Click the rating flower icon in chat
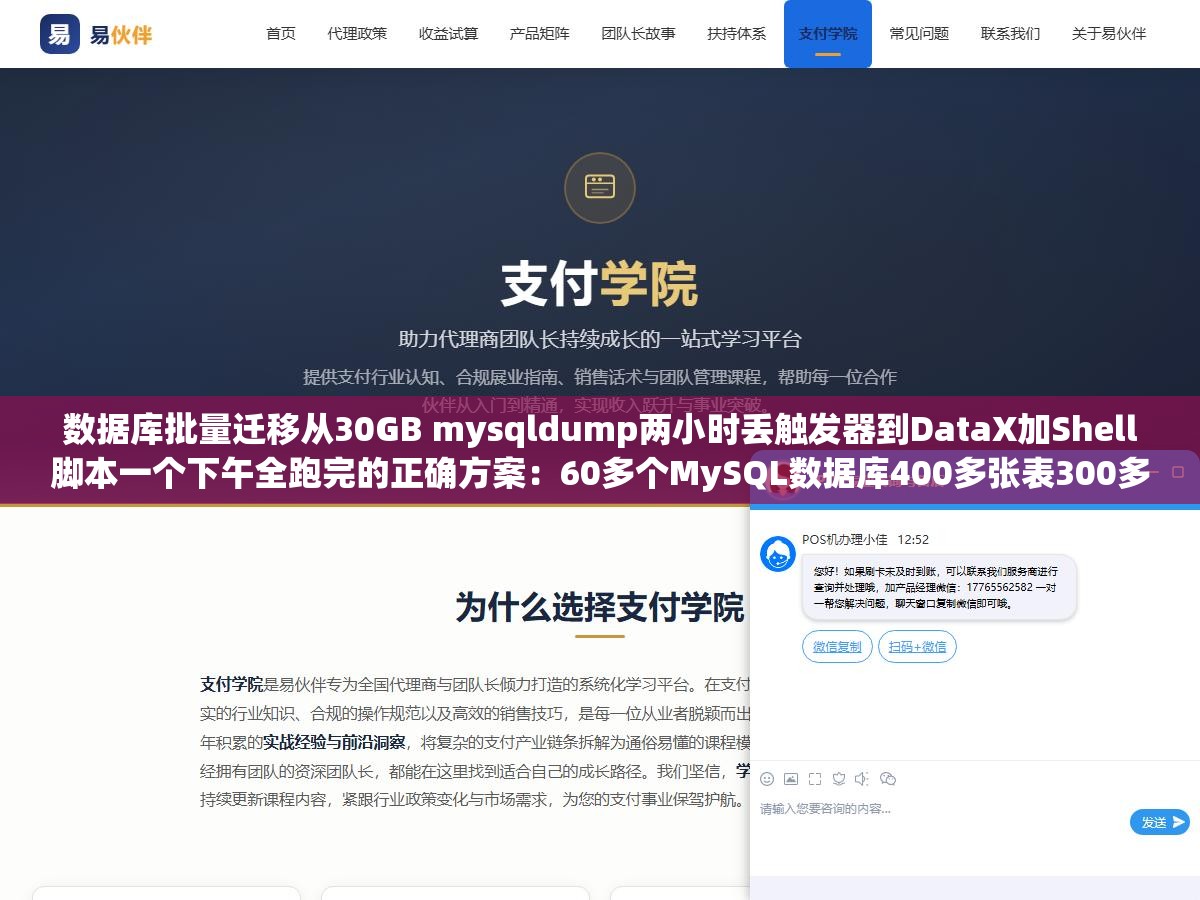1200x900 pixels. tap(839, 779)
